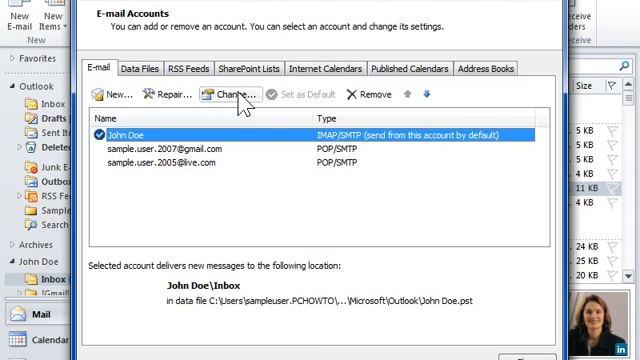Collapse the John Doe account tree
This screenshot has width=640, height=360.
point(12,261)
